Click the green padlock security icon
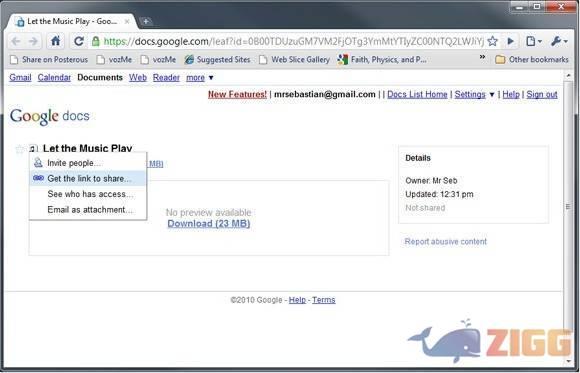The width and height of the screenshot is (580, 373). point(96,41)
